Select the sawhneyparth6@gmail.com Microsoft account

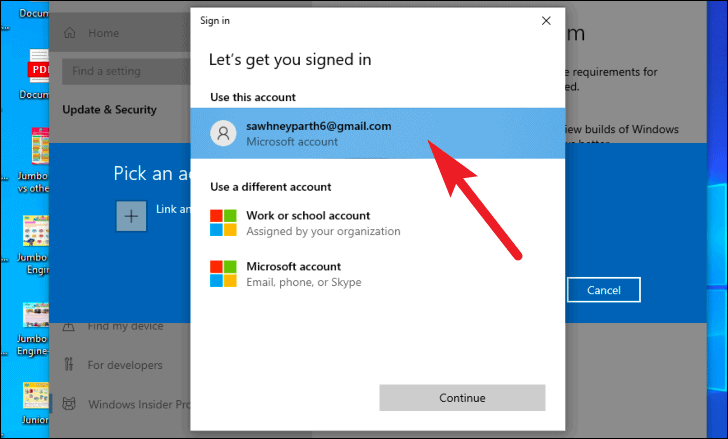point(377,133)
